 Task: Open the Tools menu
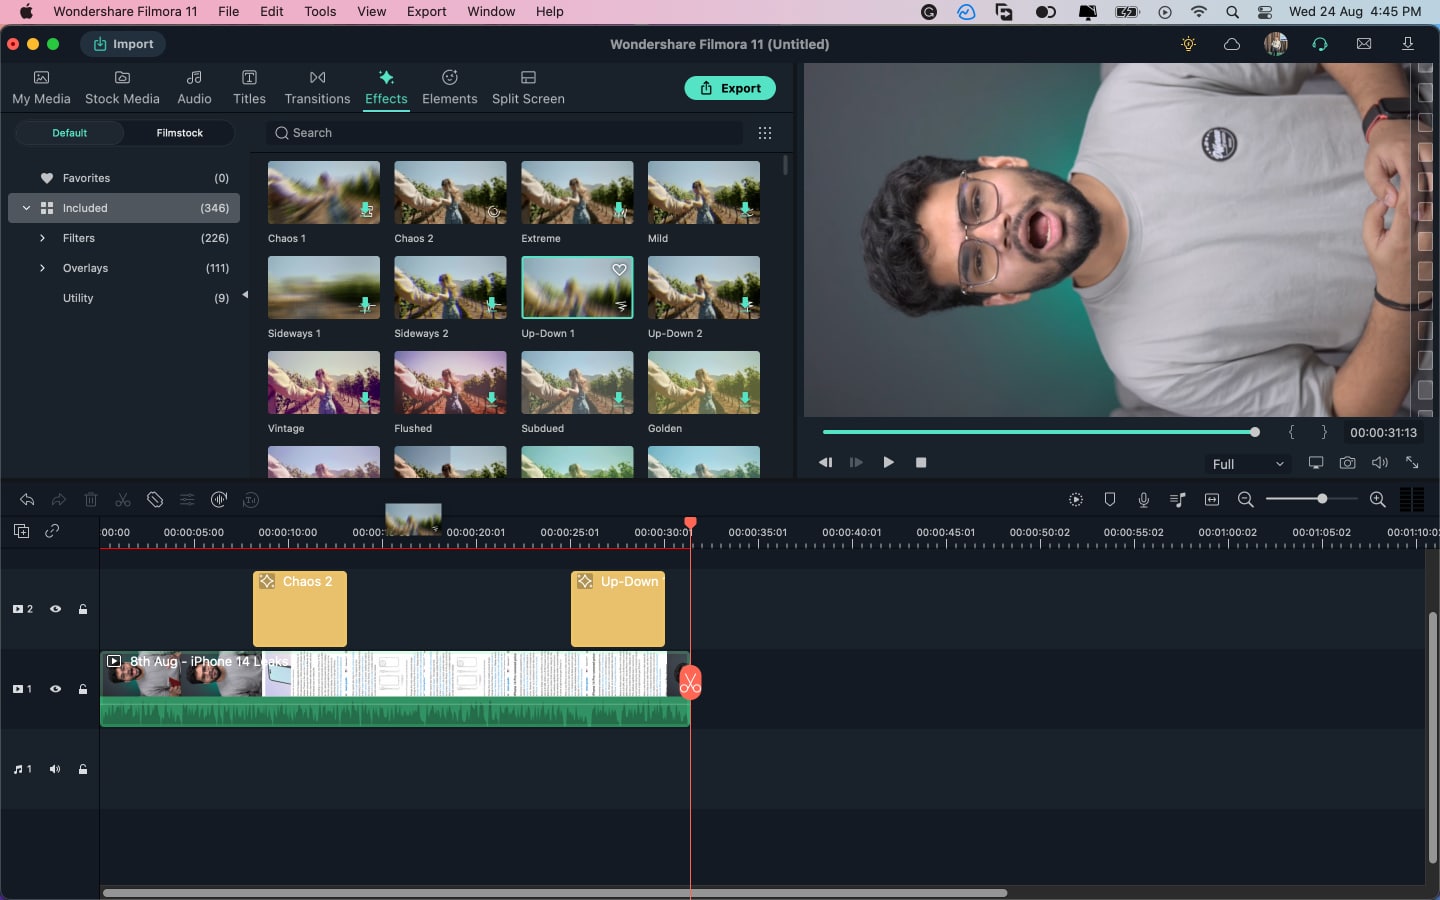320,12
